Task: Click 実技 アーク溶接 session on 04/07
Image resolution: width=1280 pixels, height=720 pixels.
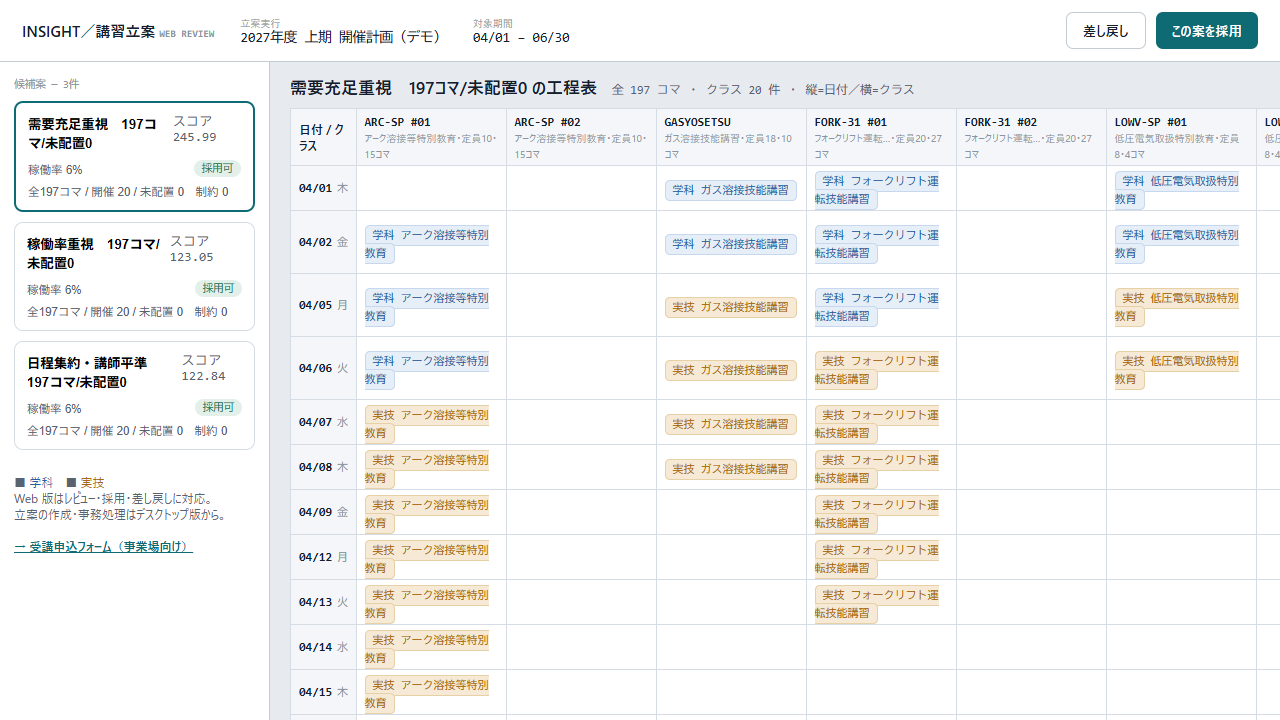Action: pyautogui.click(x=427, y=424)
